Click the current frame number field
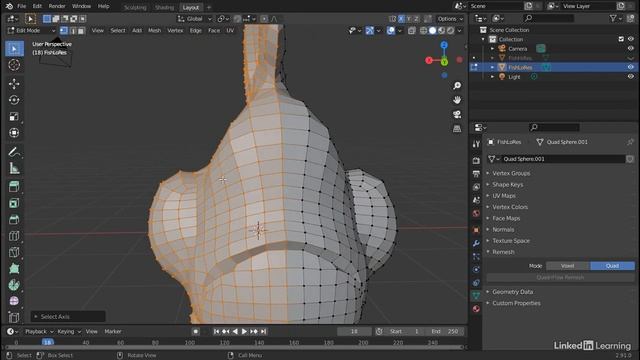 click(x=354, y=332)
